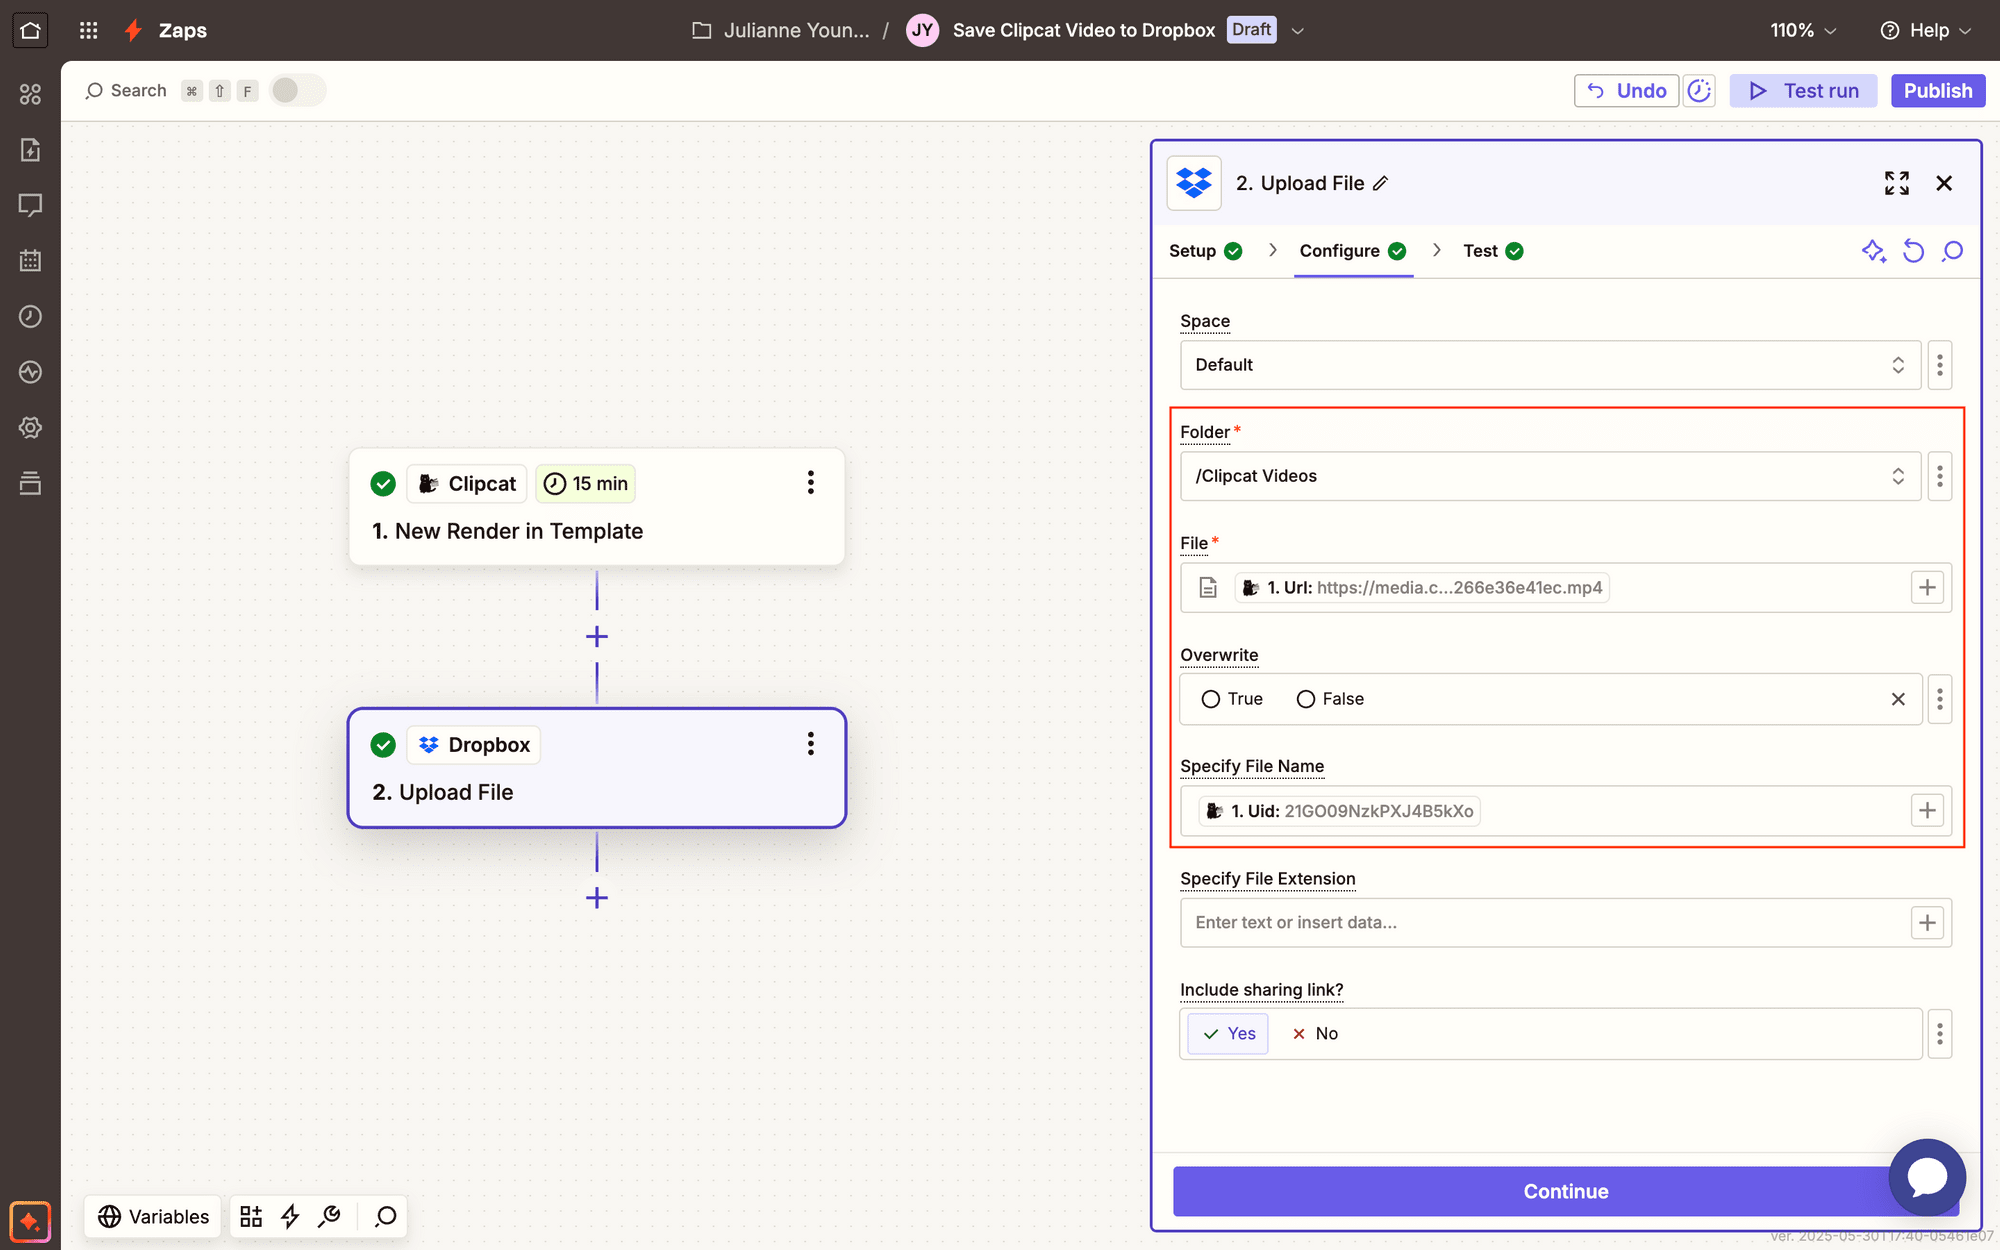The image size is (2000, 1250).
Task: Open the AI copilot sparkle icon at bottom left
Action: tap(30, 1221)
